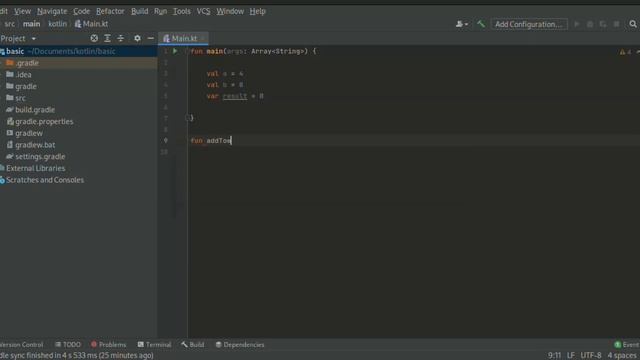Click the main breadcrumb
The image size is (640, 360).
(x=31, y=24)
